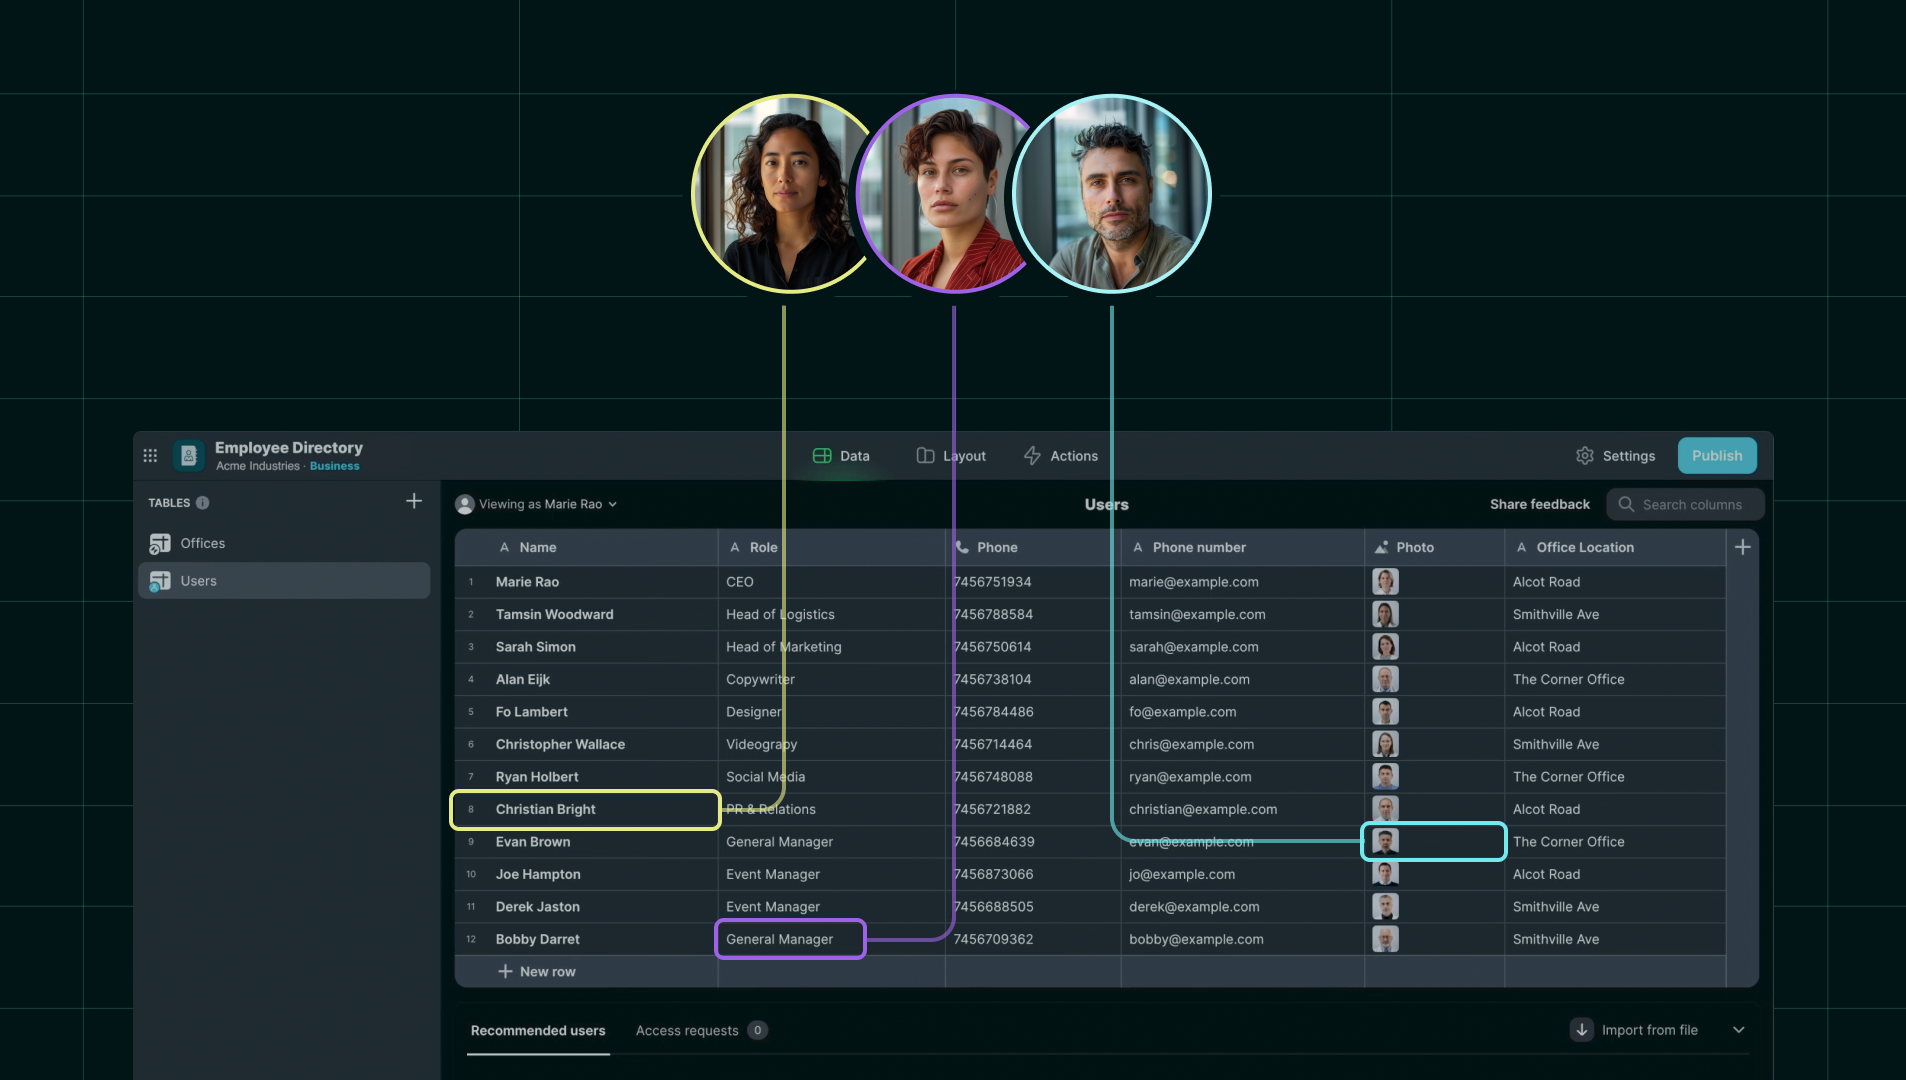Screen dimensions: 1906x1080
Task: Open Alan Eijk's photo thumbnail
Action: [x=1385, y=679]
